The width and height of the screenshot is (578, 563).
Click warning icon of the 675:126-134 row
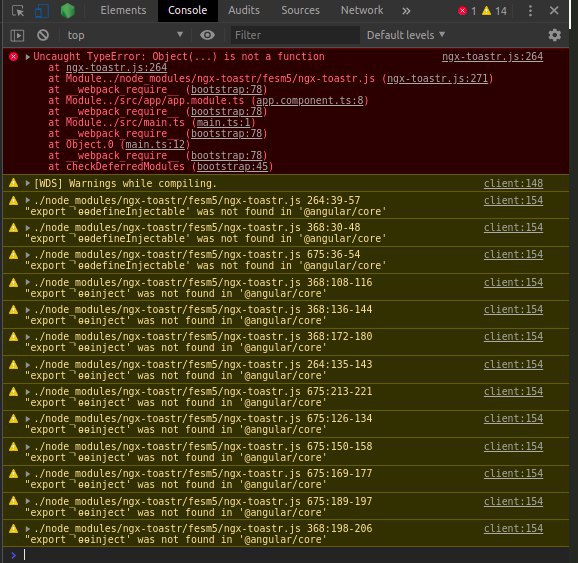click(x=14, y=418)
